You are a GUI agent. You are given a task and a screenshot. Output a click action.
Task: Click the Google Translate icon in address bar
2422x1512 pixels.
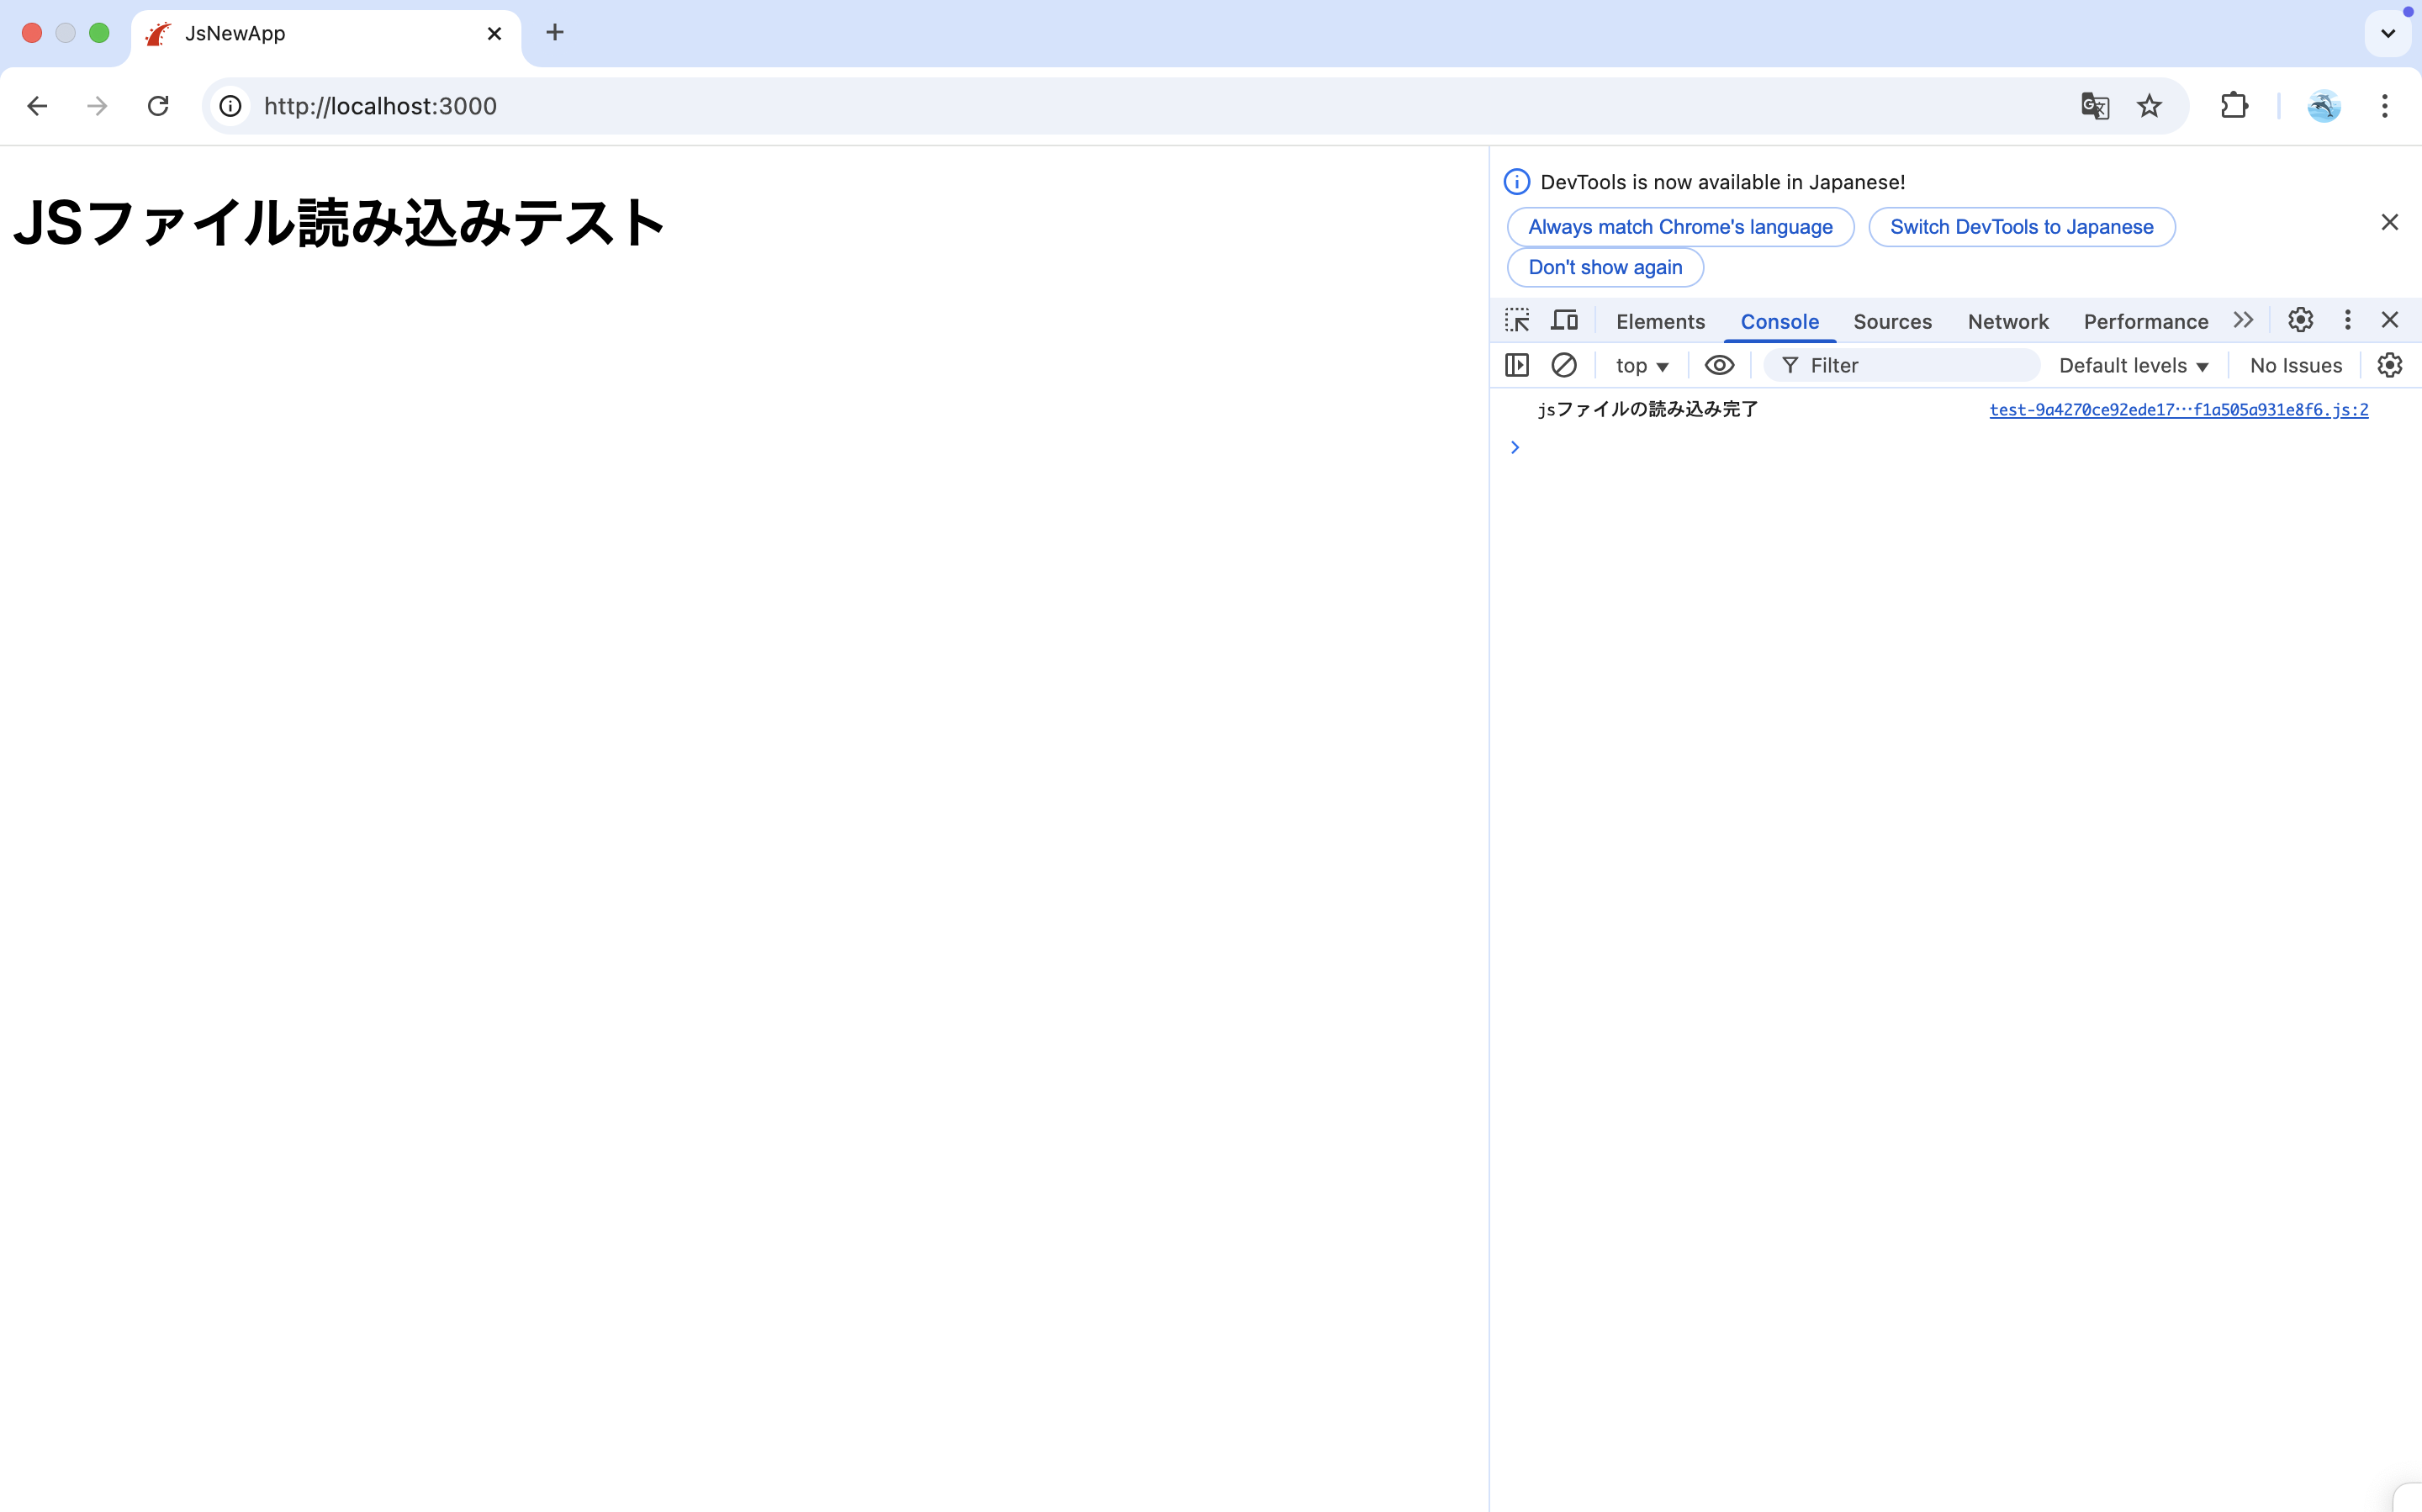click(2094, 106)
